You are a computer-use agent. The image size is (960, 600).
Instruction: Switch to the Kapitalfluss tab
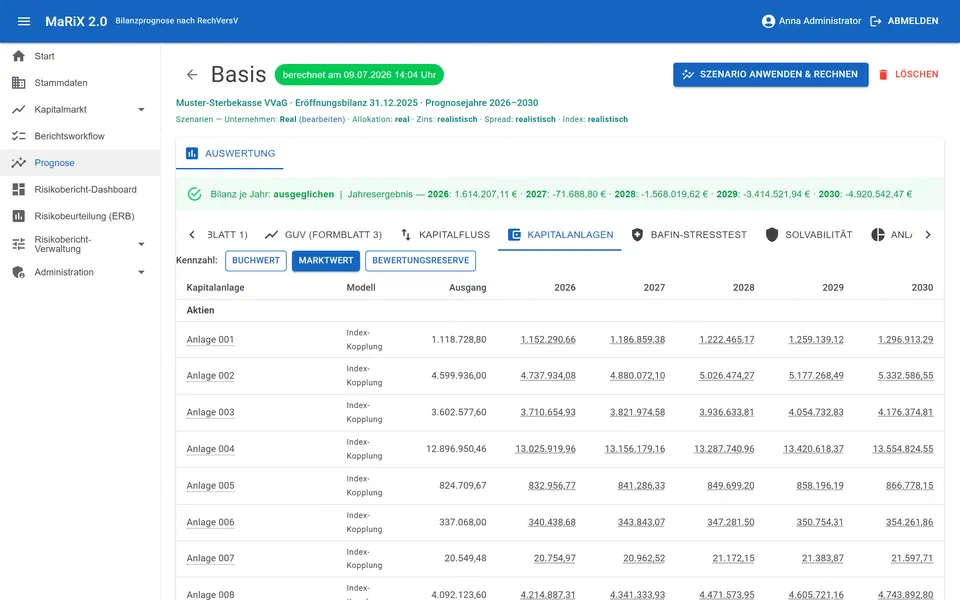click(445, 234)
